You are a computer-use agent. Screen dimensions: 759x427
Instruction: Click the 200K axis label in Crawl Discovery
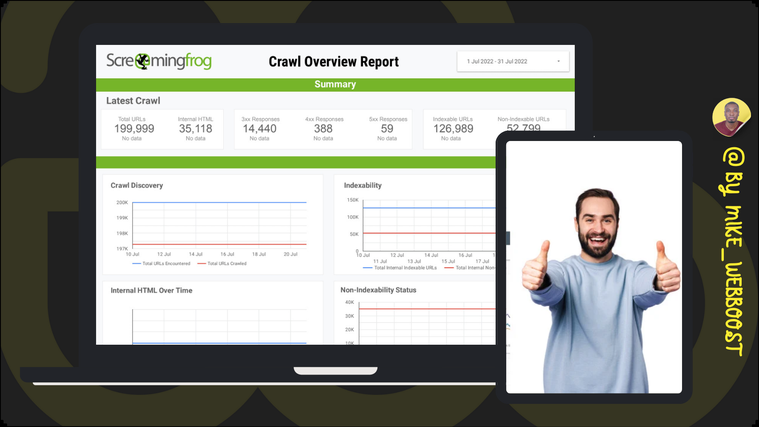(122, 202)
